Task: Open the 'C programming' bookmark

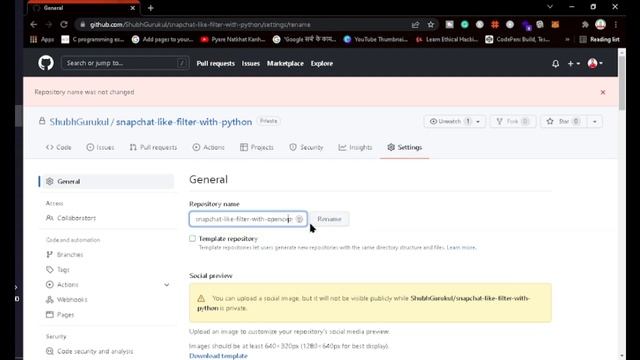Action: [93, 39]
